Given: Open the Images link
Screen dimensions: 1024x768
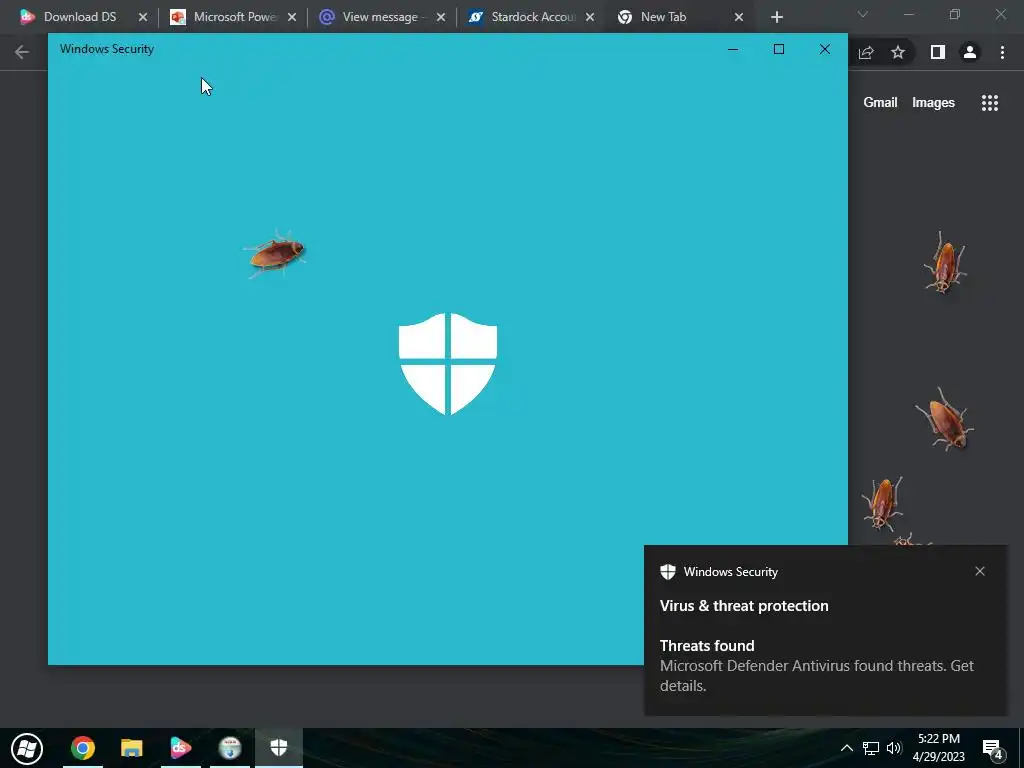Looking at the screenshot, I should pos(933,103).
